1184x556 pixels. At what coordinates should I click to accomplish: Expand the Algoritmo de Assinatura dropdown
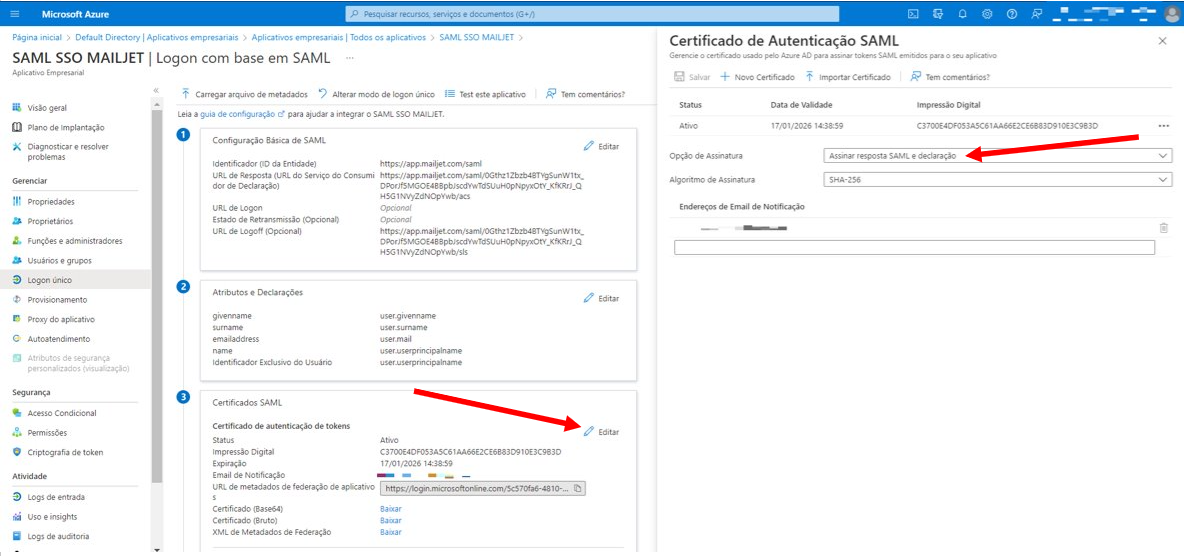[997, 180]
